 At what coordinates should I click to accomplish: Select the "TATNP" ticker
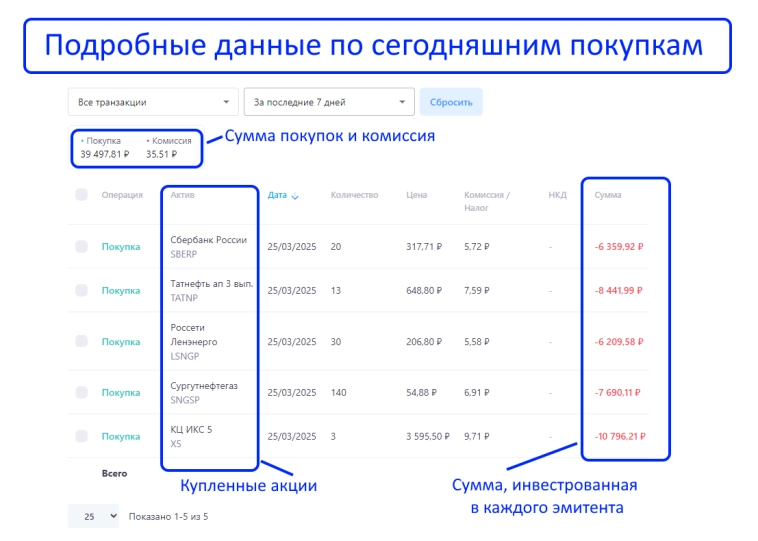pos(184,298)
